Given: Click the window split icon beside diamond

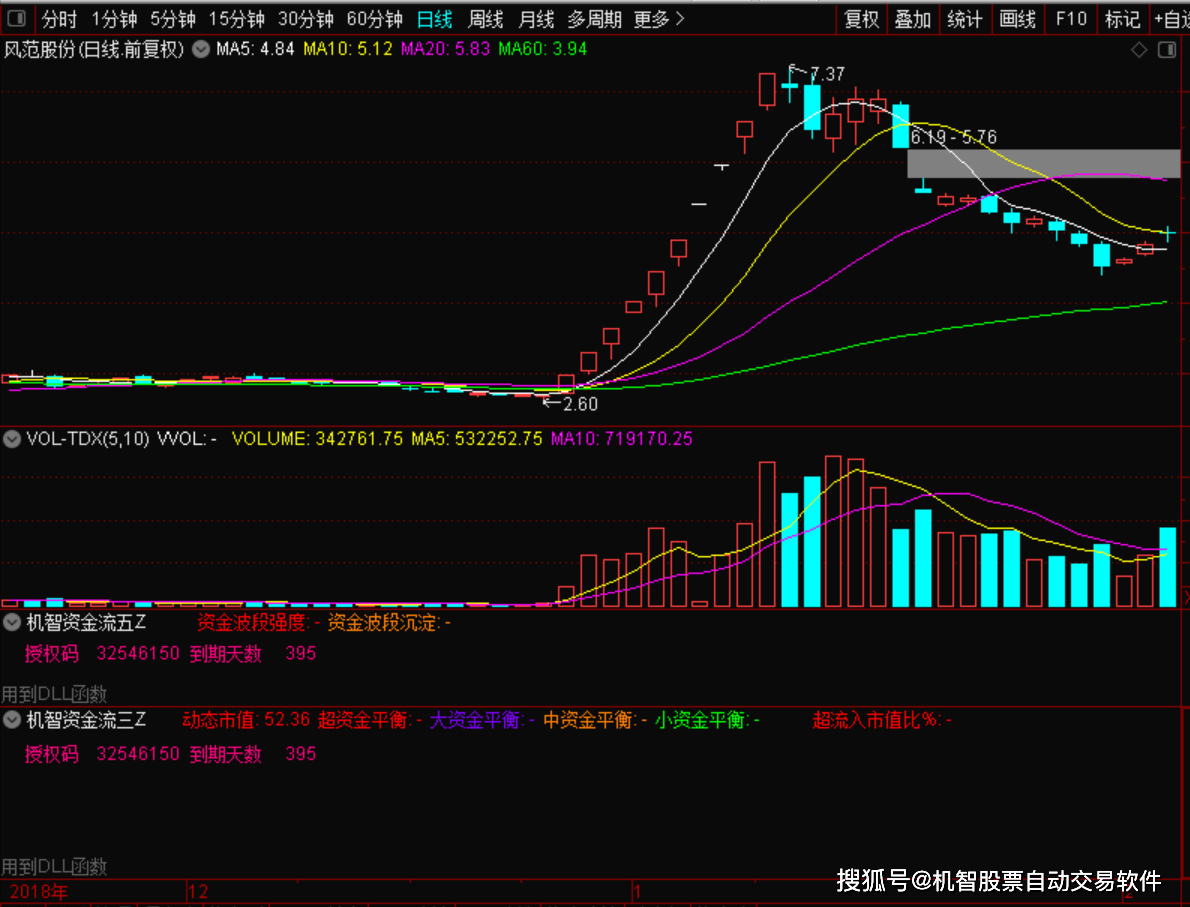Looking at the screenshot, I should point(1166,50).
